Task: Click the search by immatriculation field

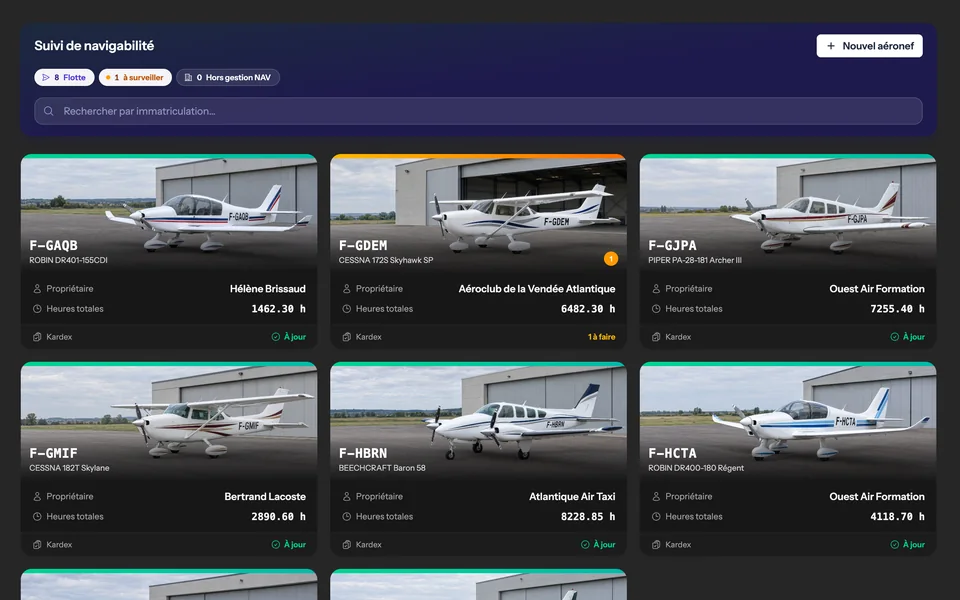Action: (478, 111)
